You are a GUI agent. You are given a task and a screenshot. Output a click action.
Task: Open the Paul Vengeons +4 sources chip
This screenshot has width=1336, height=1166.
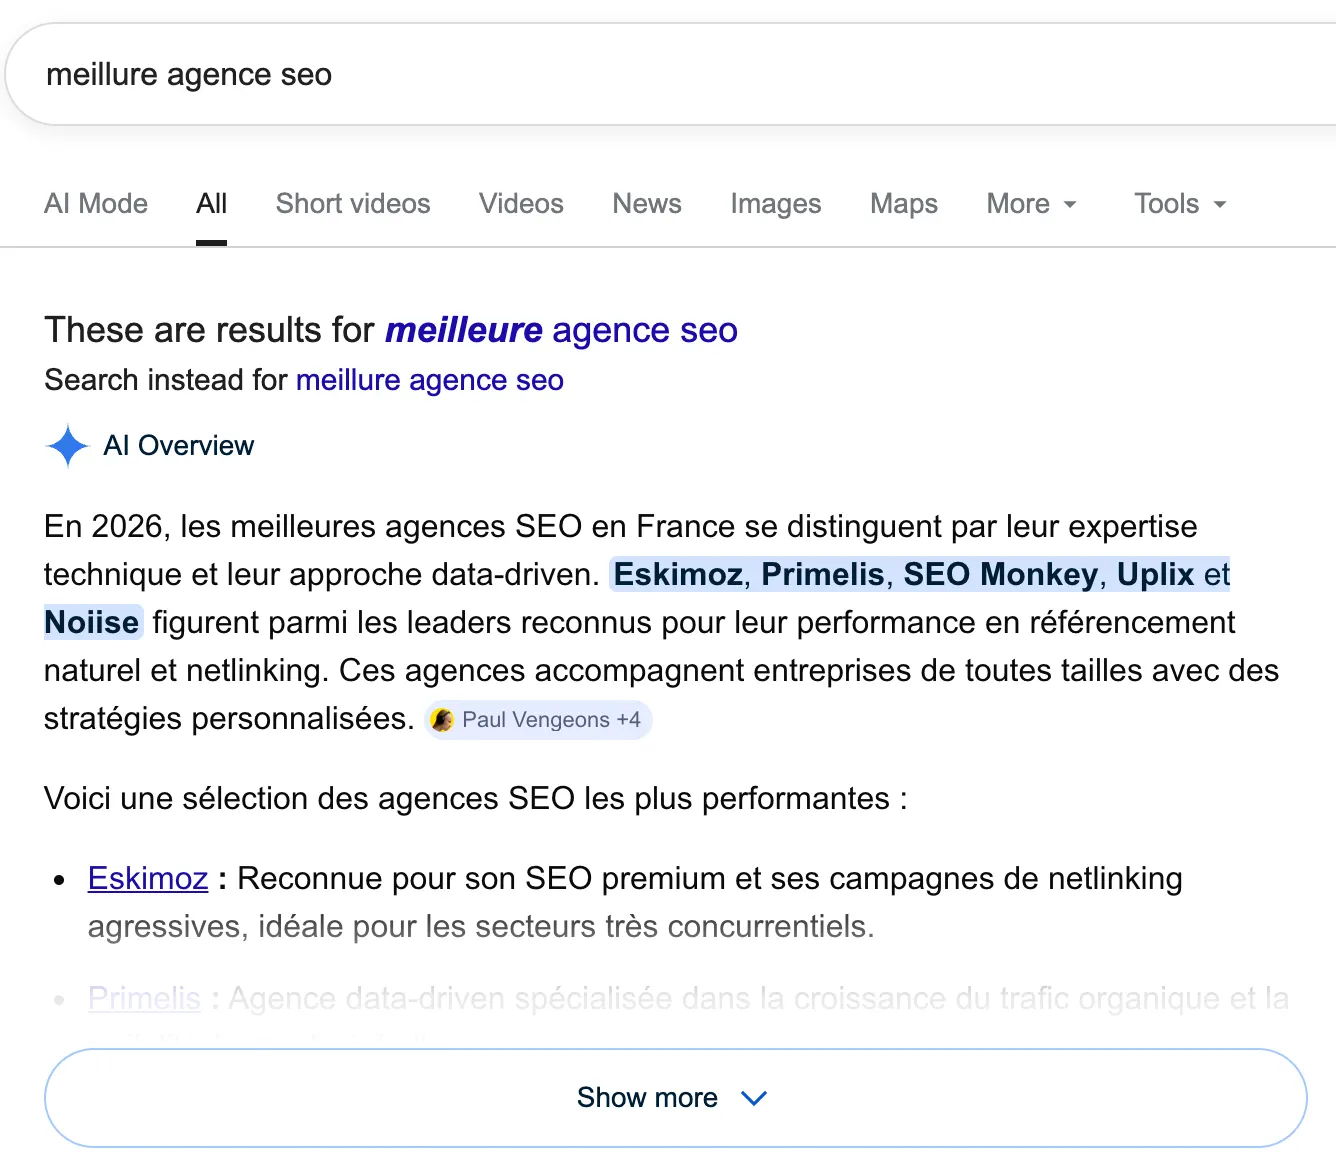tap(538, 720)
